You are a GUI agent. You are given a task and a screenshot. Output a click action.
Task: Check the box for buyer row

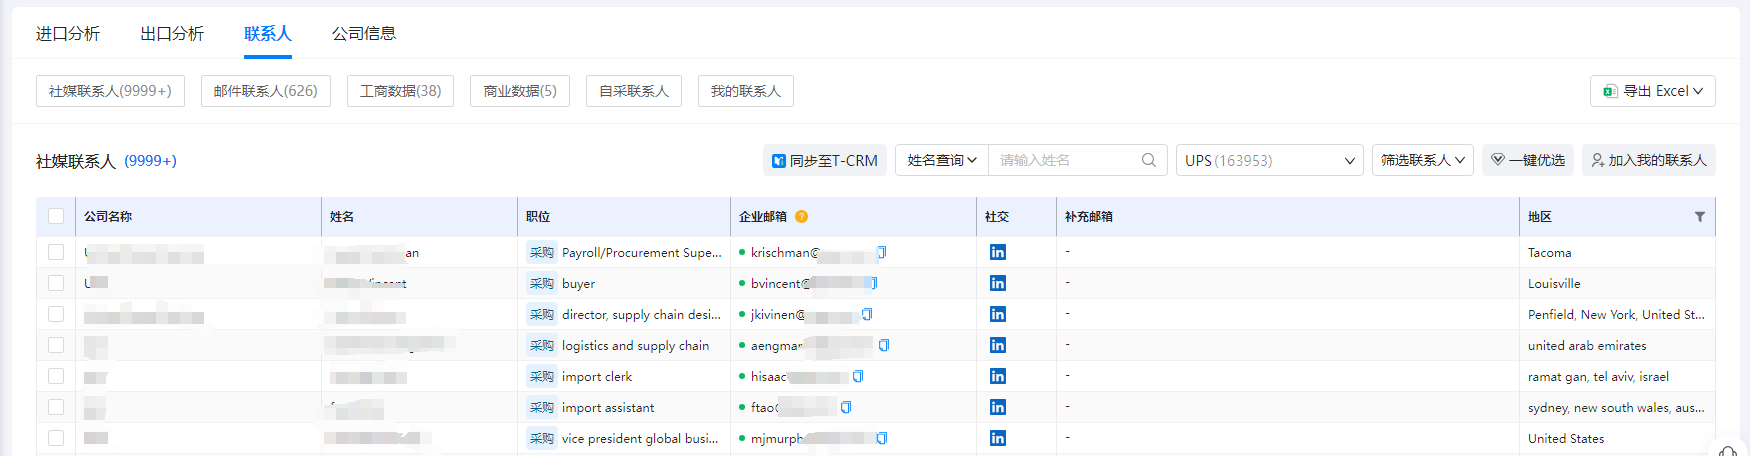[x=56, y=283]
